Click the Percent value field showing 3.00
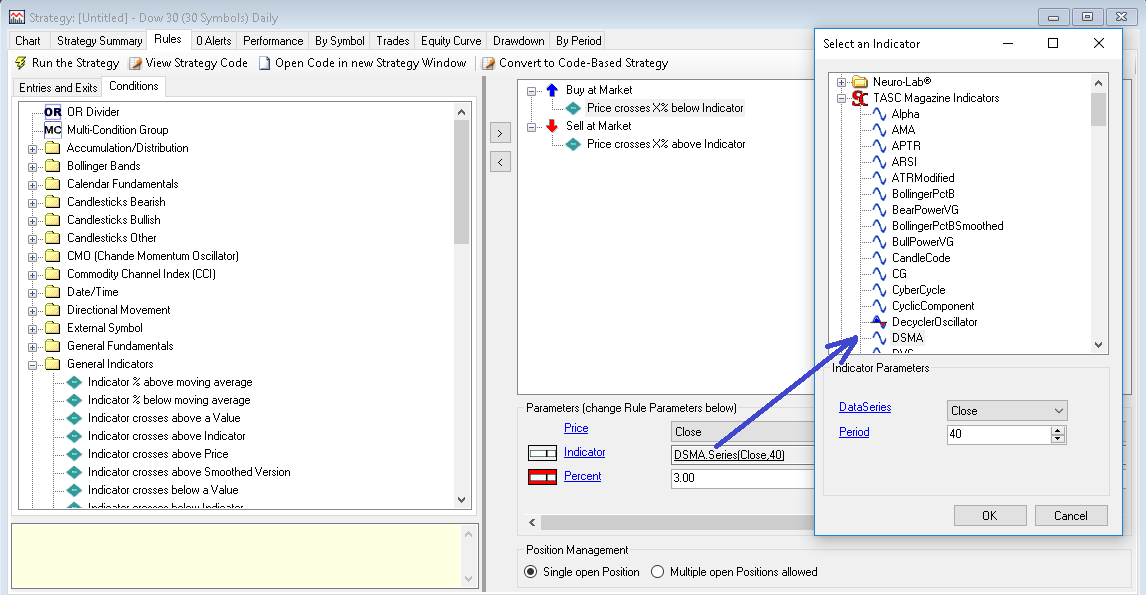Viewport: 1146px width, 595px height. [740, 479]
